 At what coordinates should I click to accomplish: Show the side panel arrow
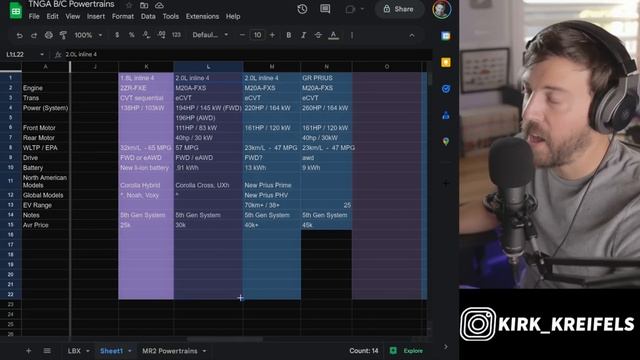(446, 347)
